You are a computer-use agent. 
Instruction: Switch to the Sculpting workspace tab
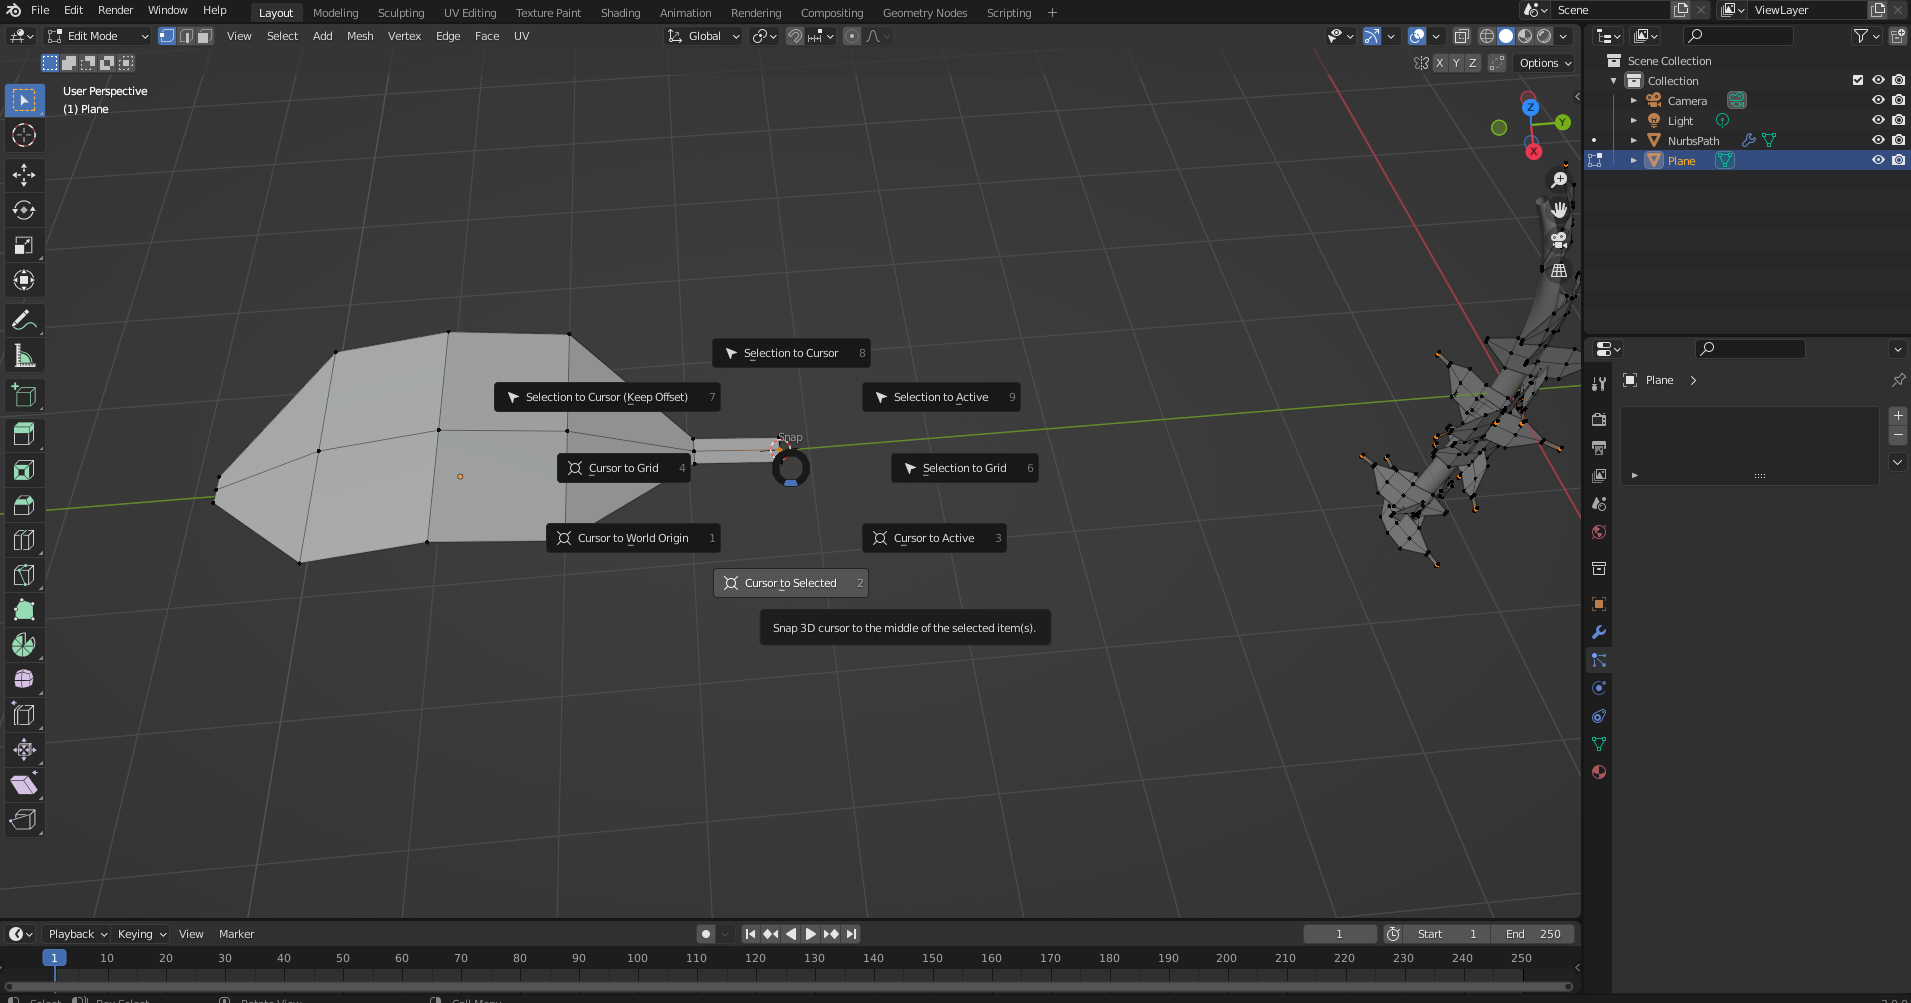pos(401,13)
